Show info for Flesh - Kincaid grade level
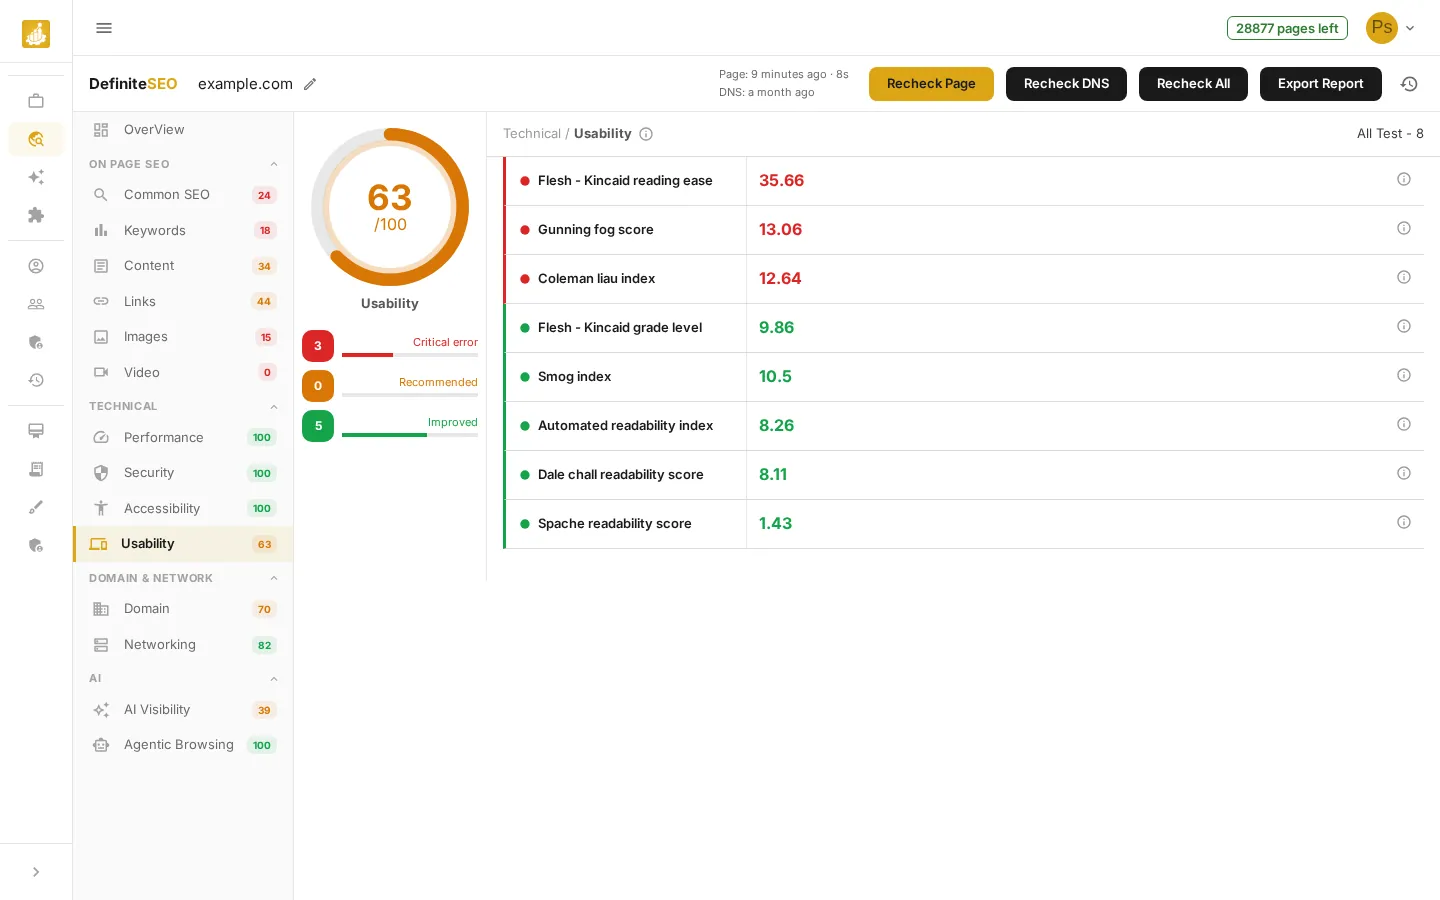1440x900 pixels. click(x=1404, y=326)
